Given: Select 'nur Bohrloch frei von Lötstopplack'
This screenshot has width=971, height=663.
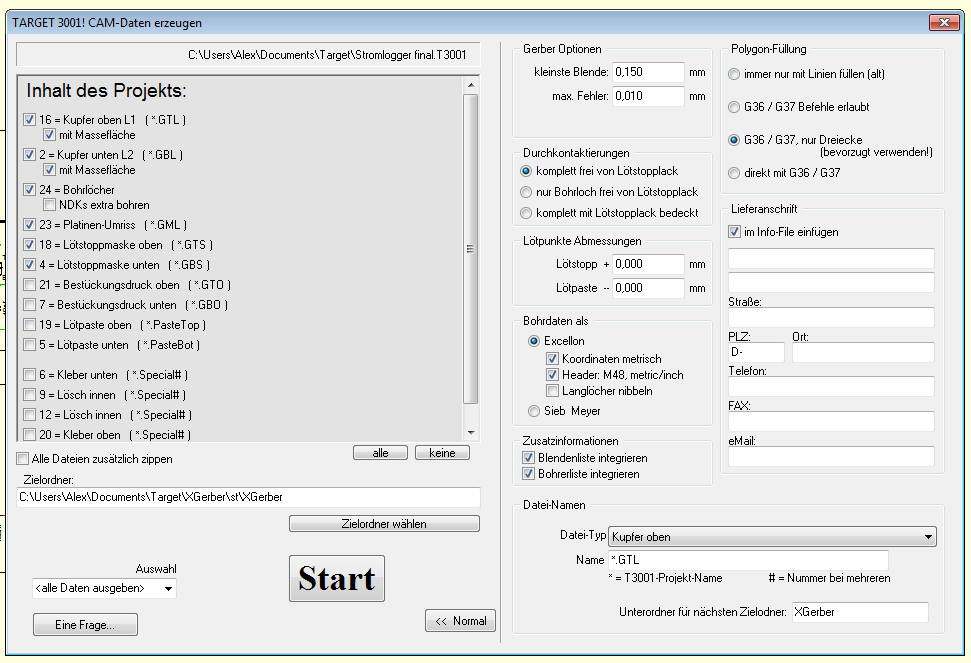Looking at the screenshot, I should [x=526, y=192].
